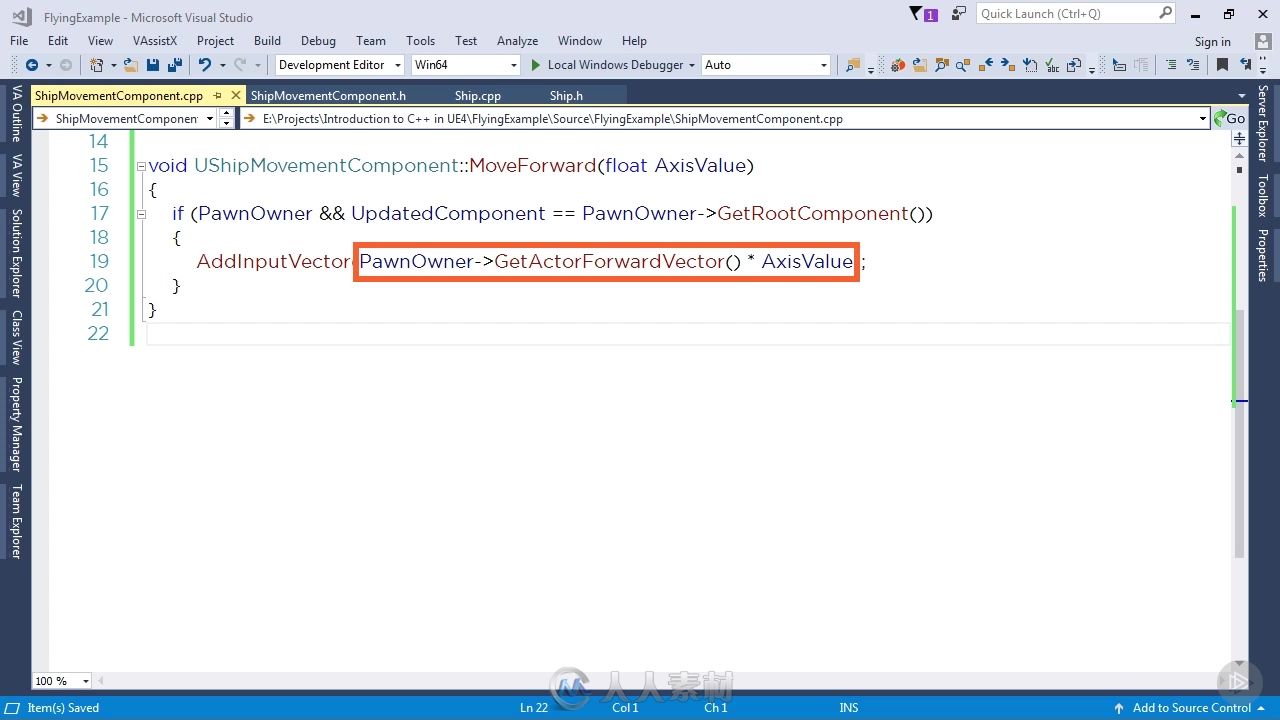
Task: Open the undo history dropdown arrow
Action: point(222,66)
